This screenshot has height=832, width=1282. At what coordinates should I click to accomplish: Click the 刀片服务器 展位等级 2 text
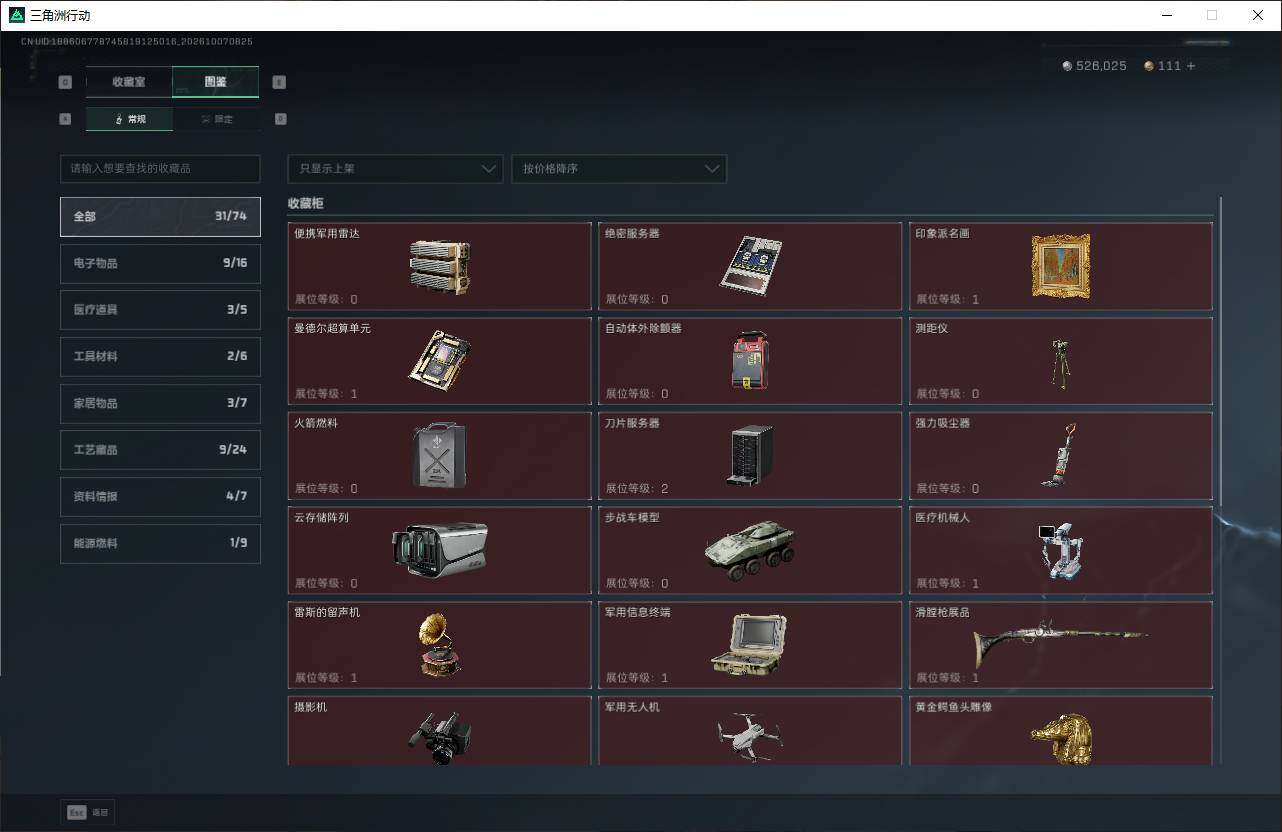coord(637,489)
